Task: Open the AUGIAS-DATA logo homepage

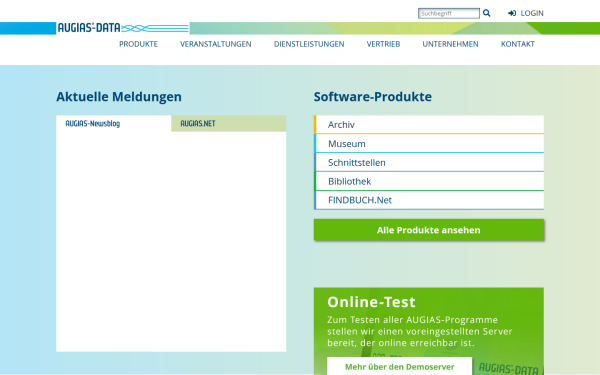Action: point(123,28)
